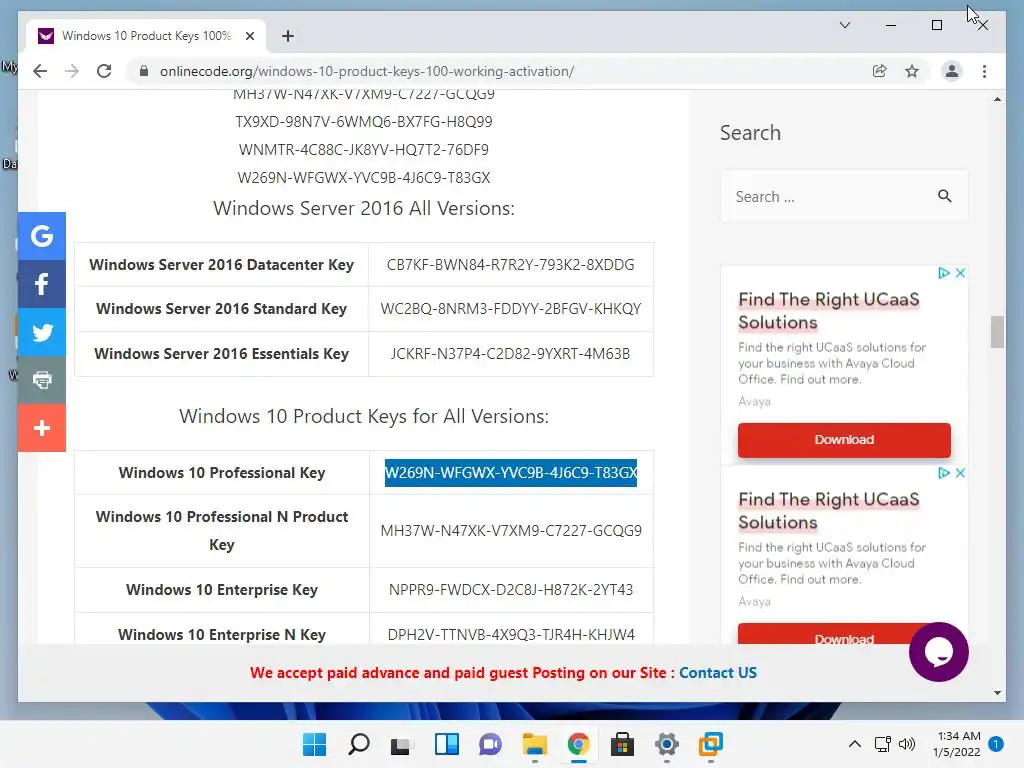Click the browser back arrow
The width and height of the screenshot is (1024, 768).
coord(40,71)
